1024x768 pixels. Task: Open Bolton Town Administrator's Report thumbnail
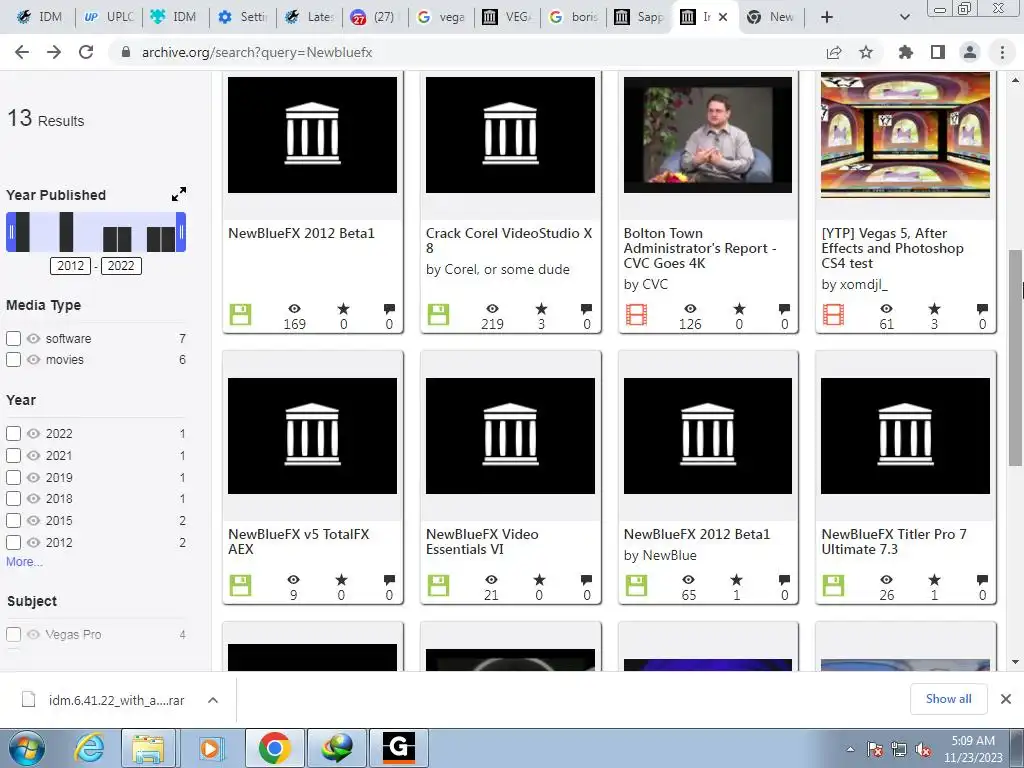[707, 135]
